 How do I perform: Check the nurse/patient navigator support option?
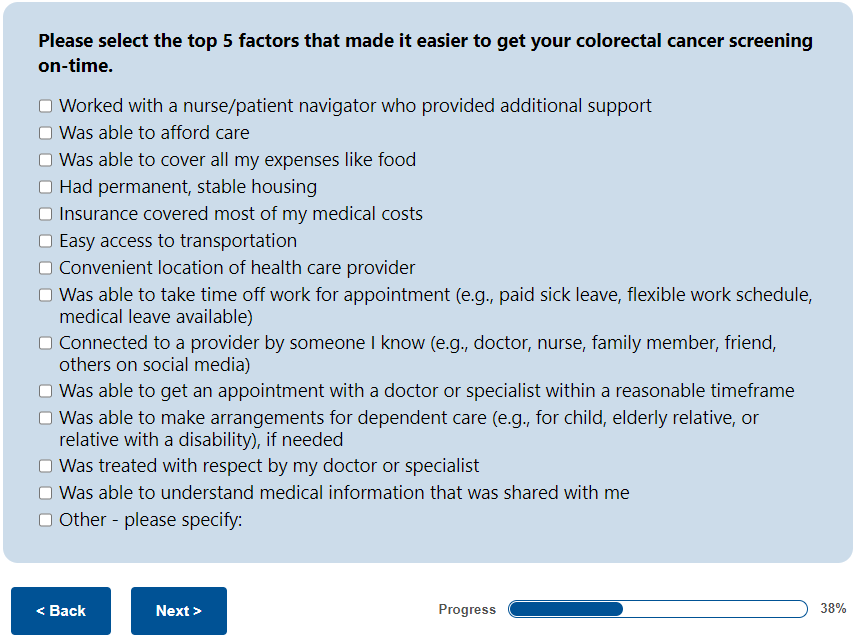tap(45, 106)
